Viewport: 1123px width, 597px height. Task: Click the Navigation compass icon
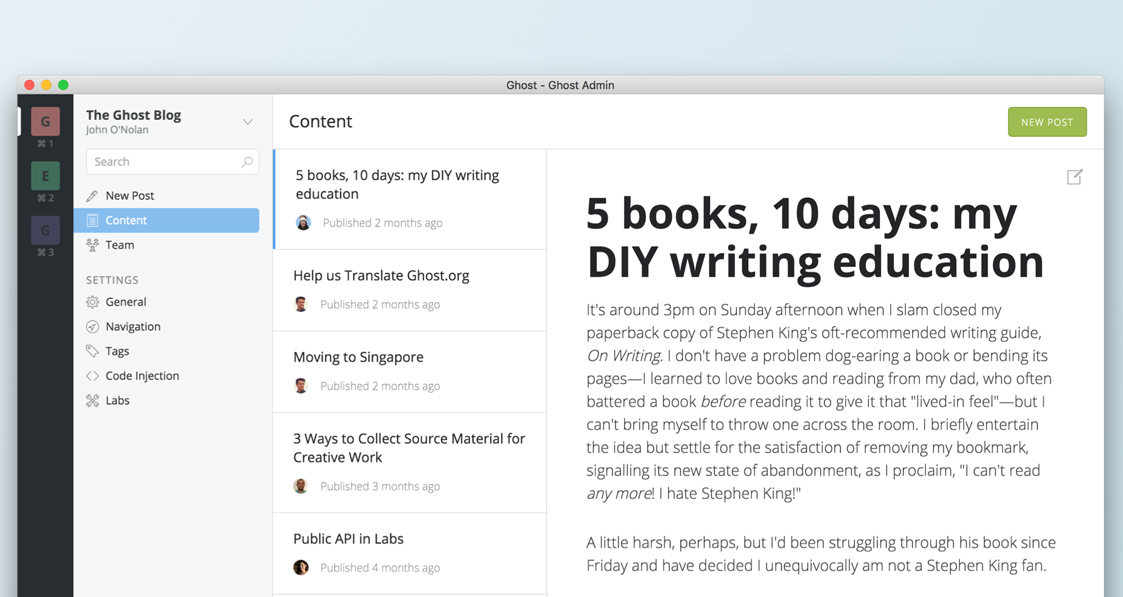coord(92,326)
